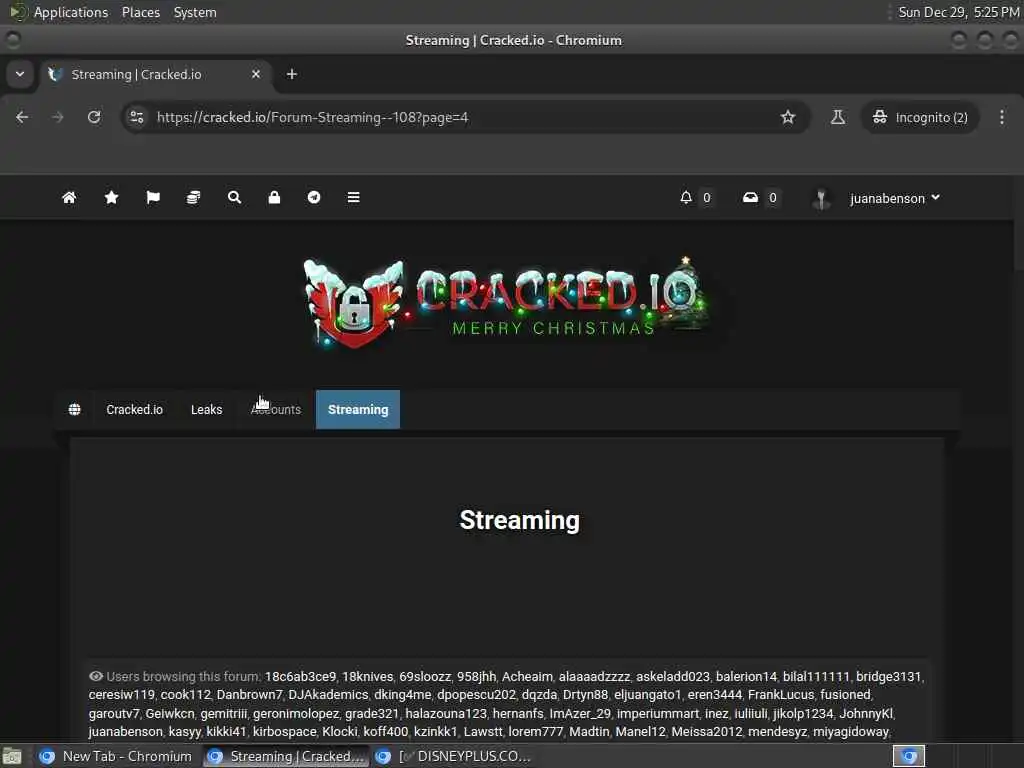Click the globe icon in breadcrumb
The height and width of the screenshot is (768, 1024).
74,409
